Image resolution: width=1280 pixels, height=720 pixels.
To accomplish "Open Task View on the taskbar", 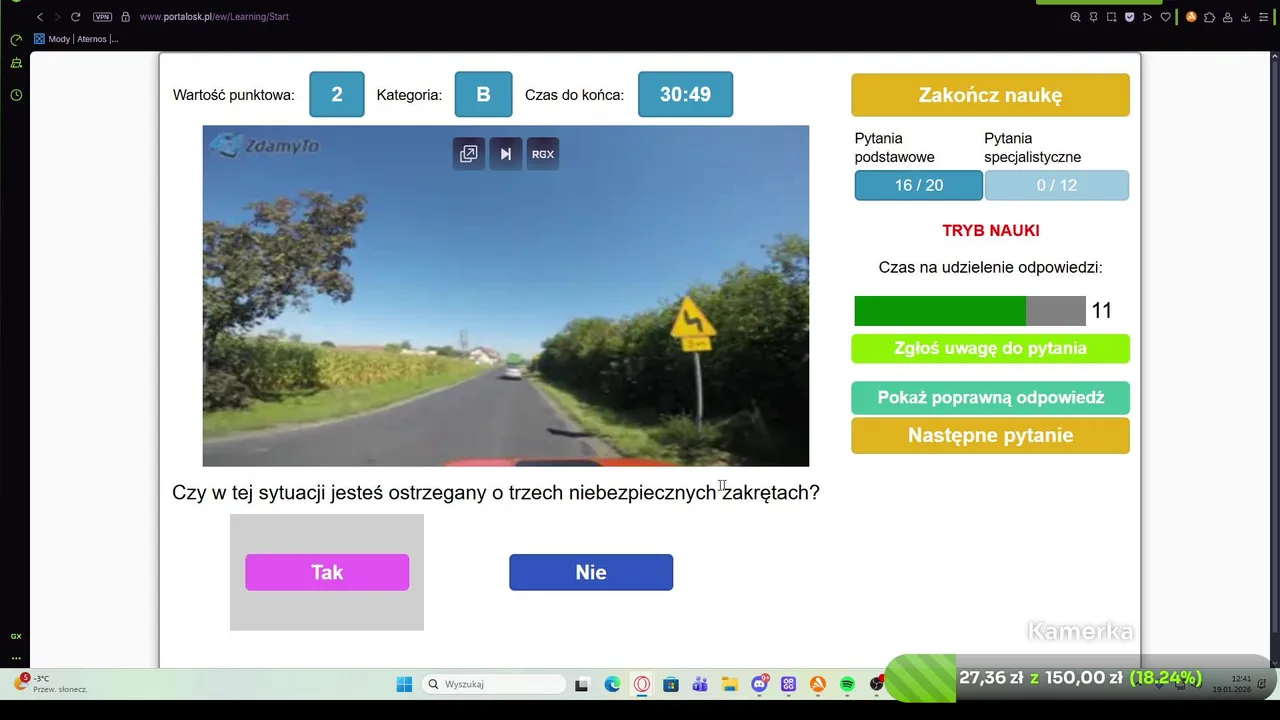I will (x=582, y=684).
